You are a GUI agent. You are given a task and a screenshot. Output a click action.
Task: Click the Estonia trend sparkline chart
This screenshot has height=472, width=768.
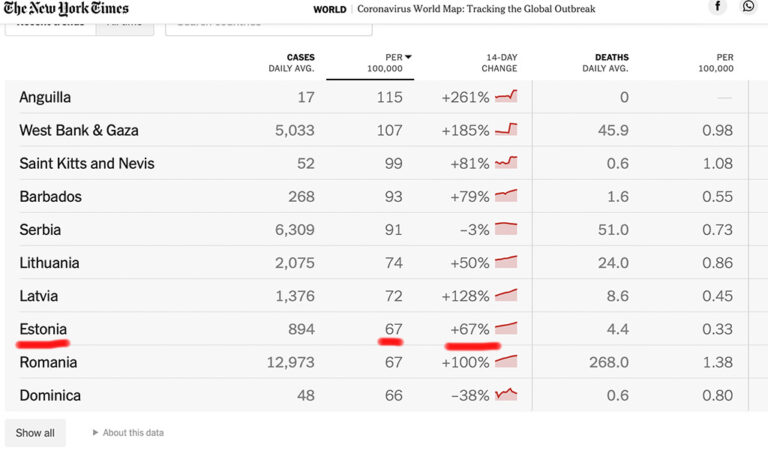tap(507, 328)
